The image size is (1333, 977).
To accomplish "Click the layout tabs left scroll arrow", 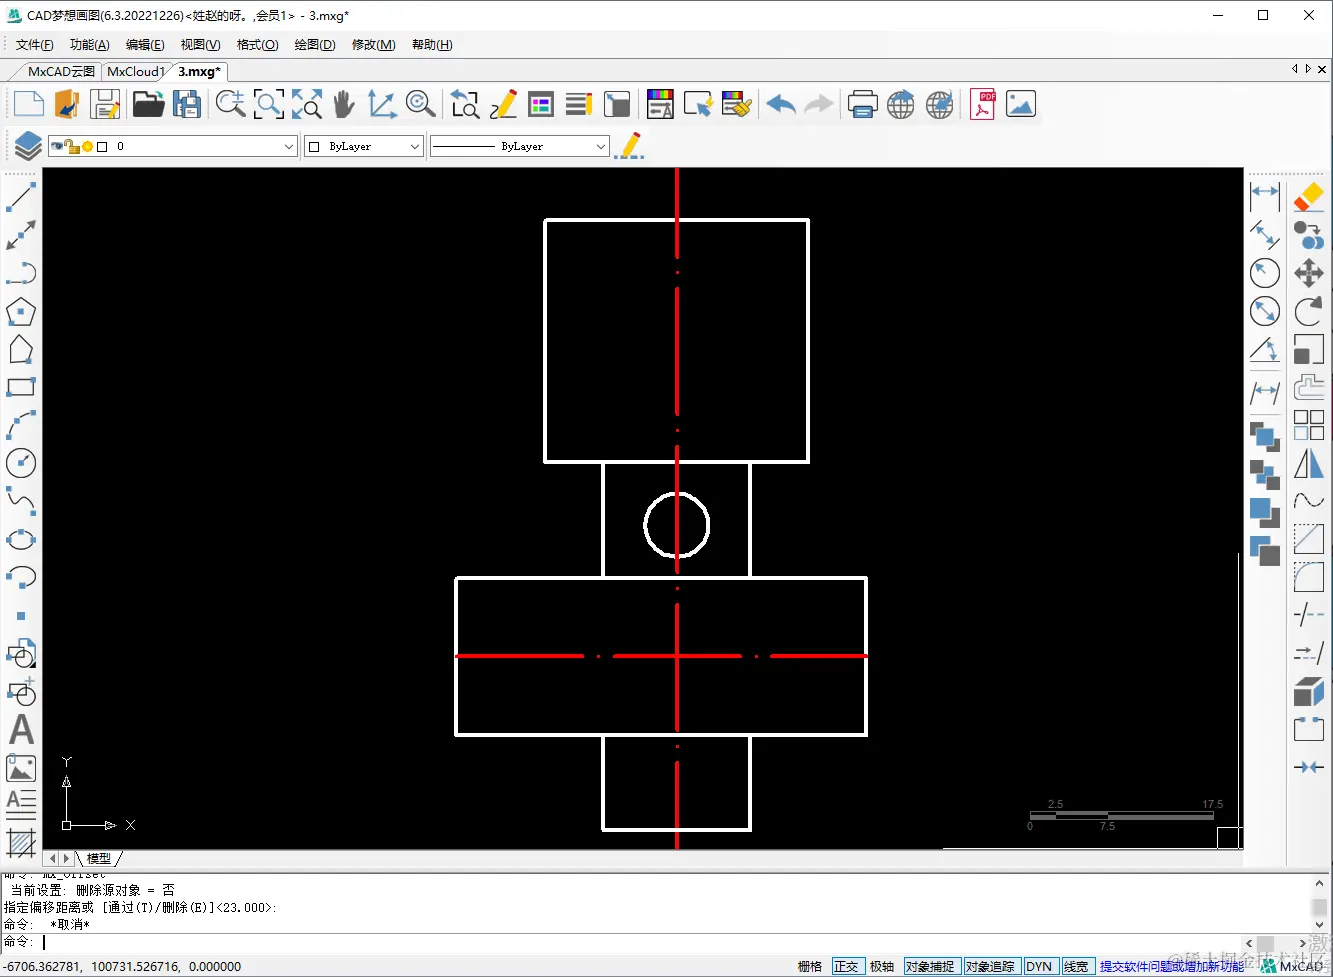I will click(x=53, y=858).
